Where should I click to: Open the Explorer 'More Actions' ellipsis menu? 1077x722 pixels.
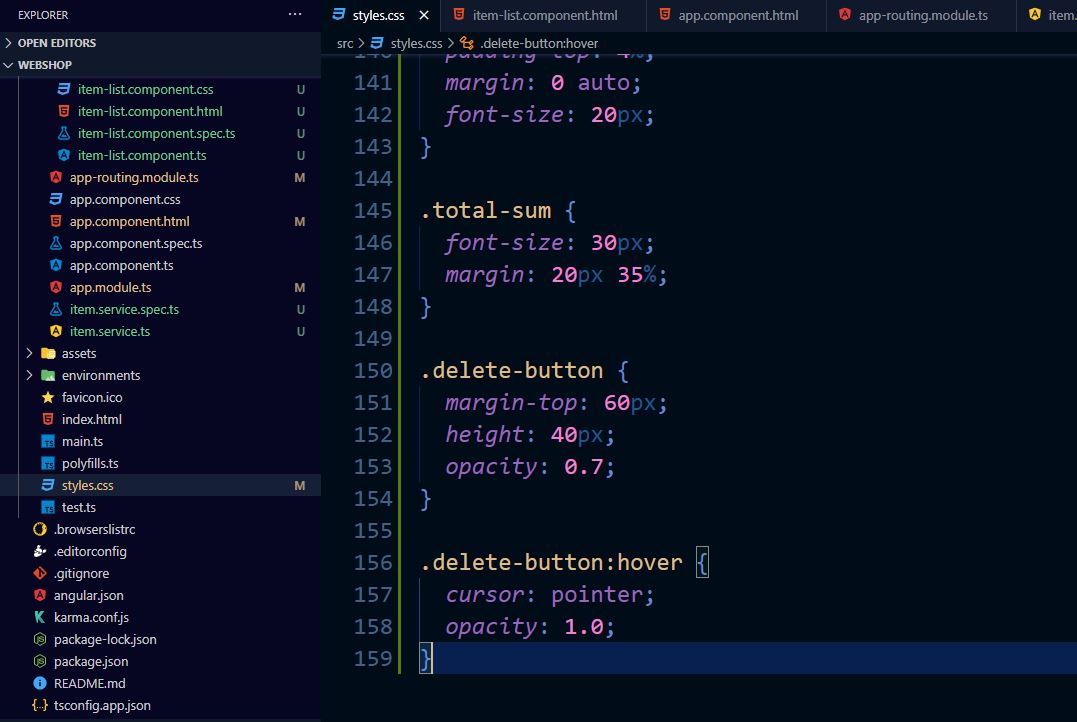coord(295,14)
